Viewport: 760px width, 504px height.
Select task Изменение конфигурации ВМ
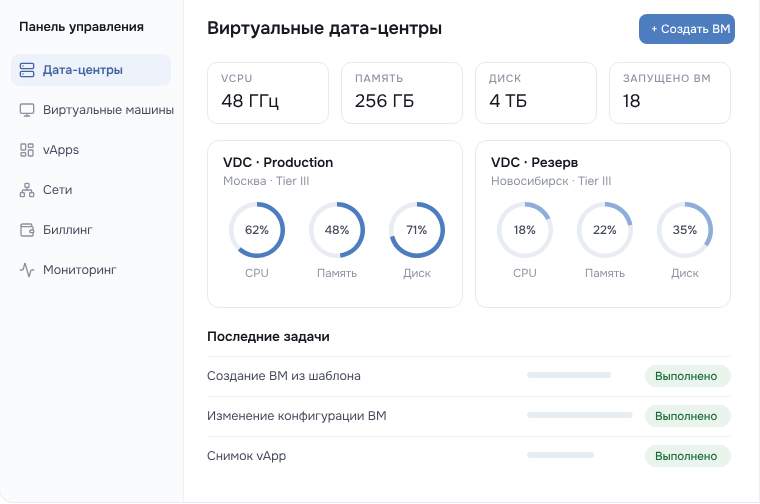(297, 416)
